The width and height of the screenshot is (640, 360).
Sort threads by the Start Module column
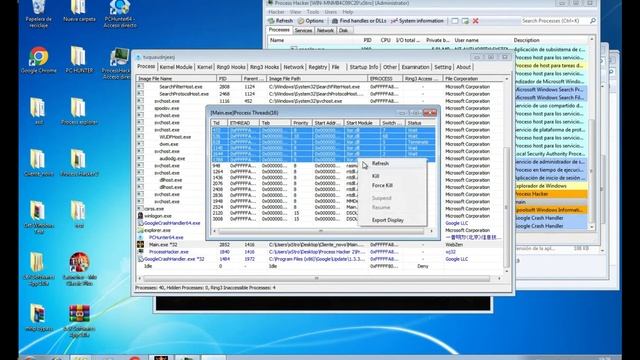361,123
